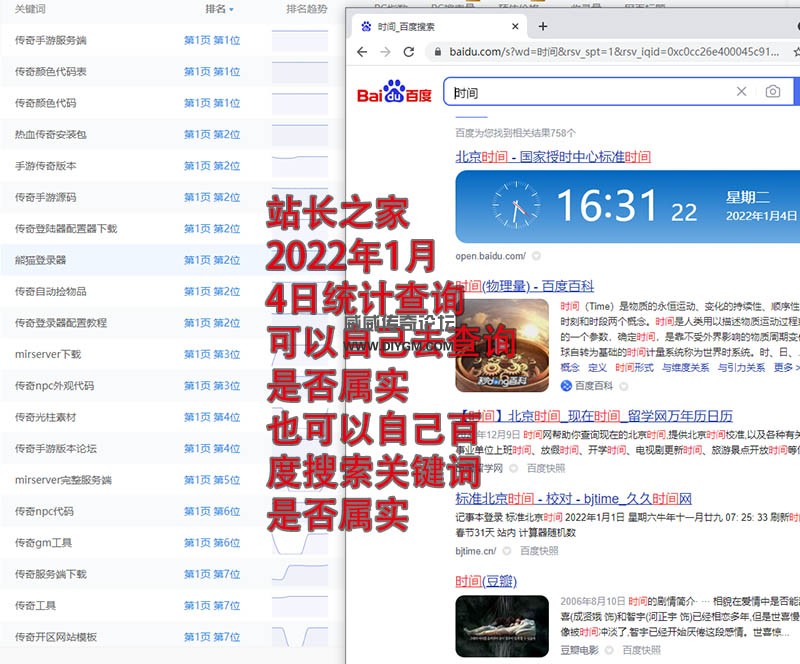The height and width of the screenshot is (664, 800).
Task: Click the keyword 传奇gm工具
Action: pos(43,543)
